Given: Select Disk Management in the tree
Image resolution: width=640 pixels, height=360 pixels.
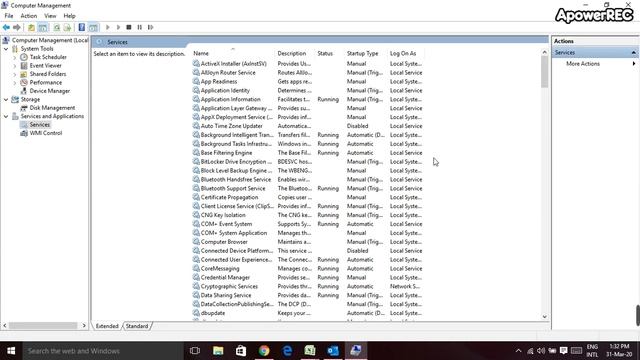Looking at the screenshot, I should (52, 108).
